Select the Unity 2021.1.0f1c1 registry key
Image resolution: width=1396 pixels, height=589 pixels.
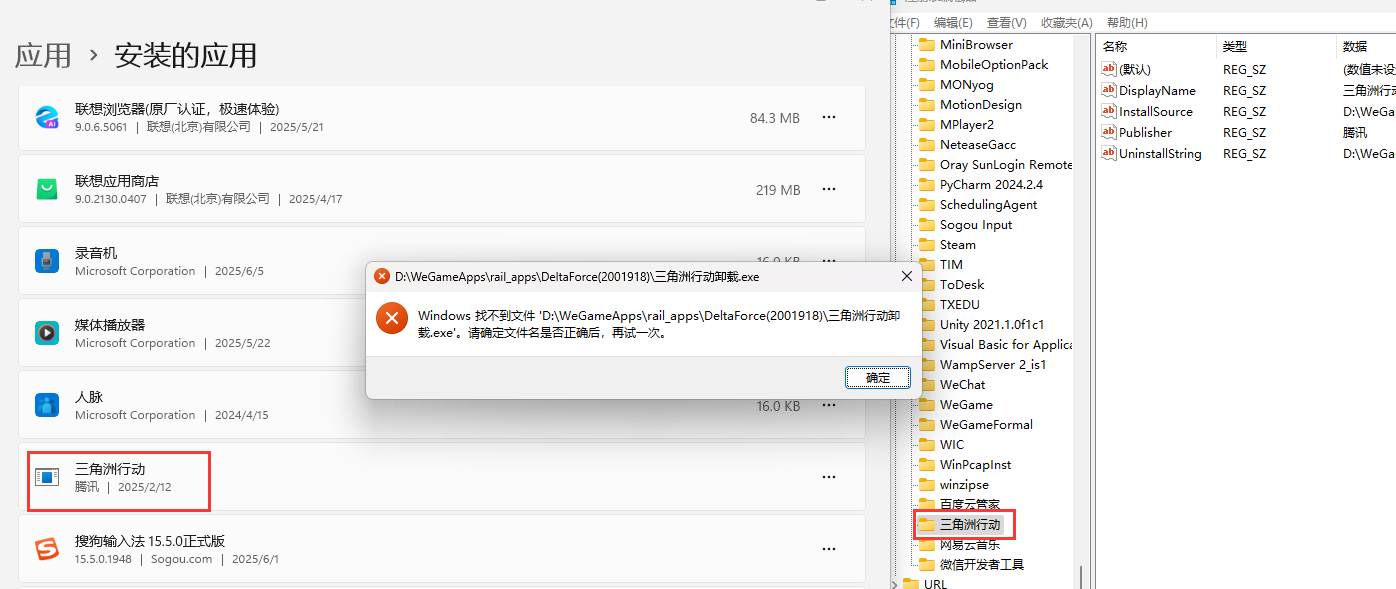pyautogui.click(x=992, y=324)
